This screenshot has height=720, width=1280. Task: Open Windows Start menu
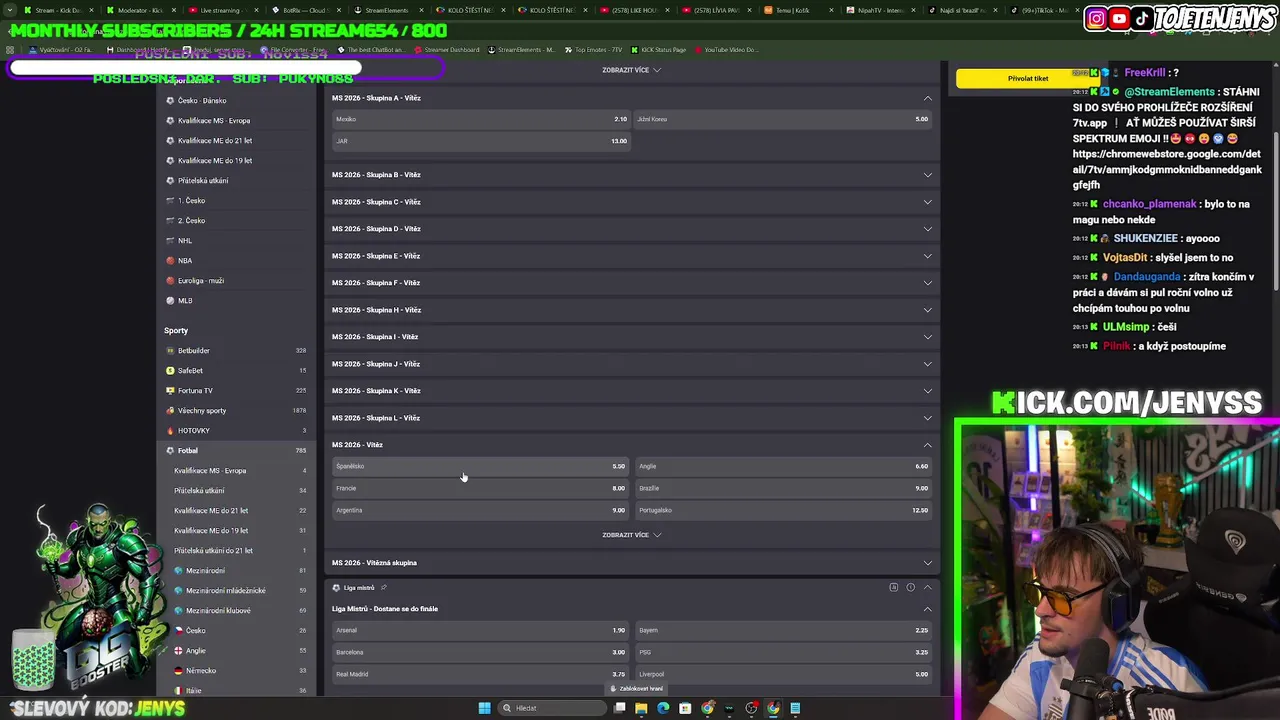coord(485,708)
